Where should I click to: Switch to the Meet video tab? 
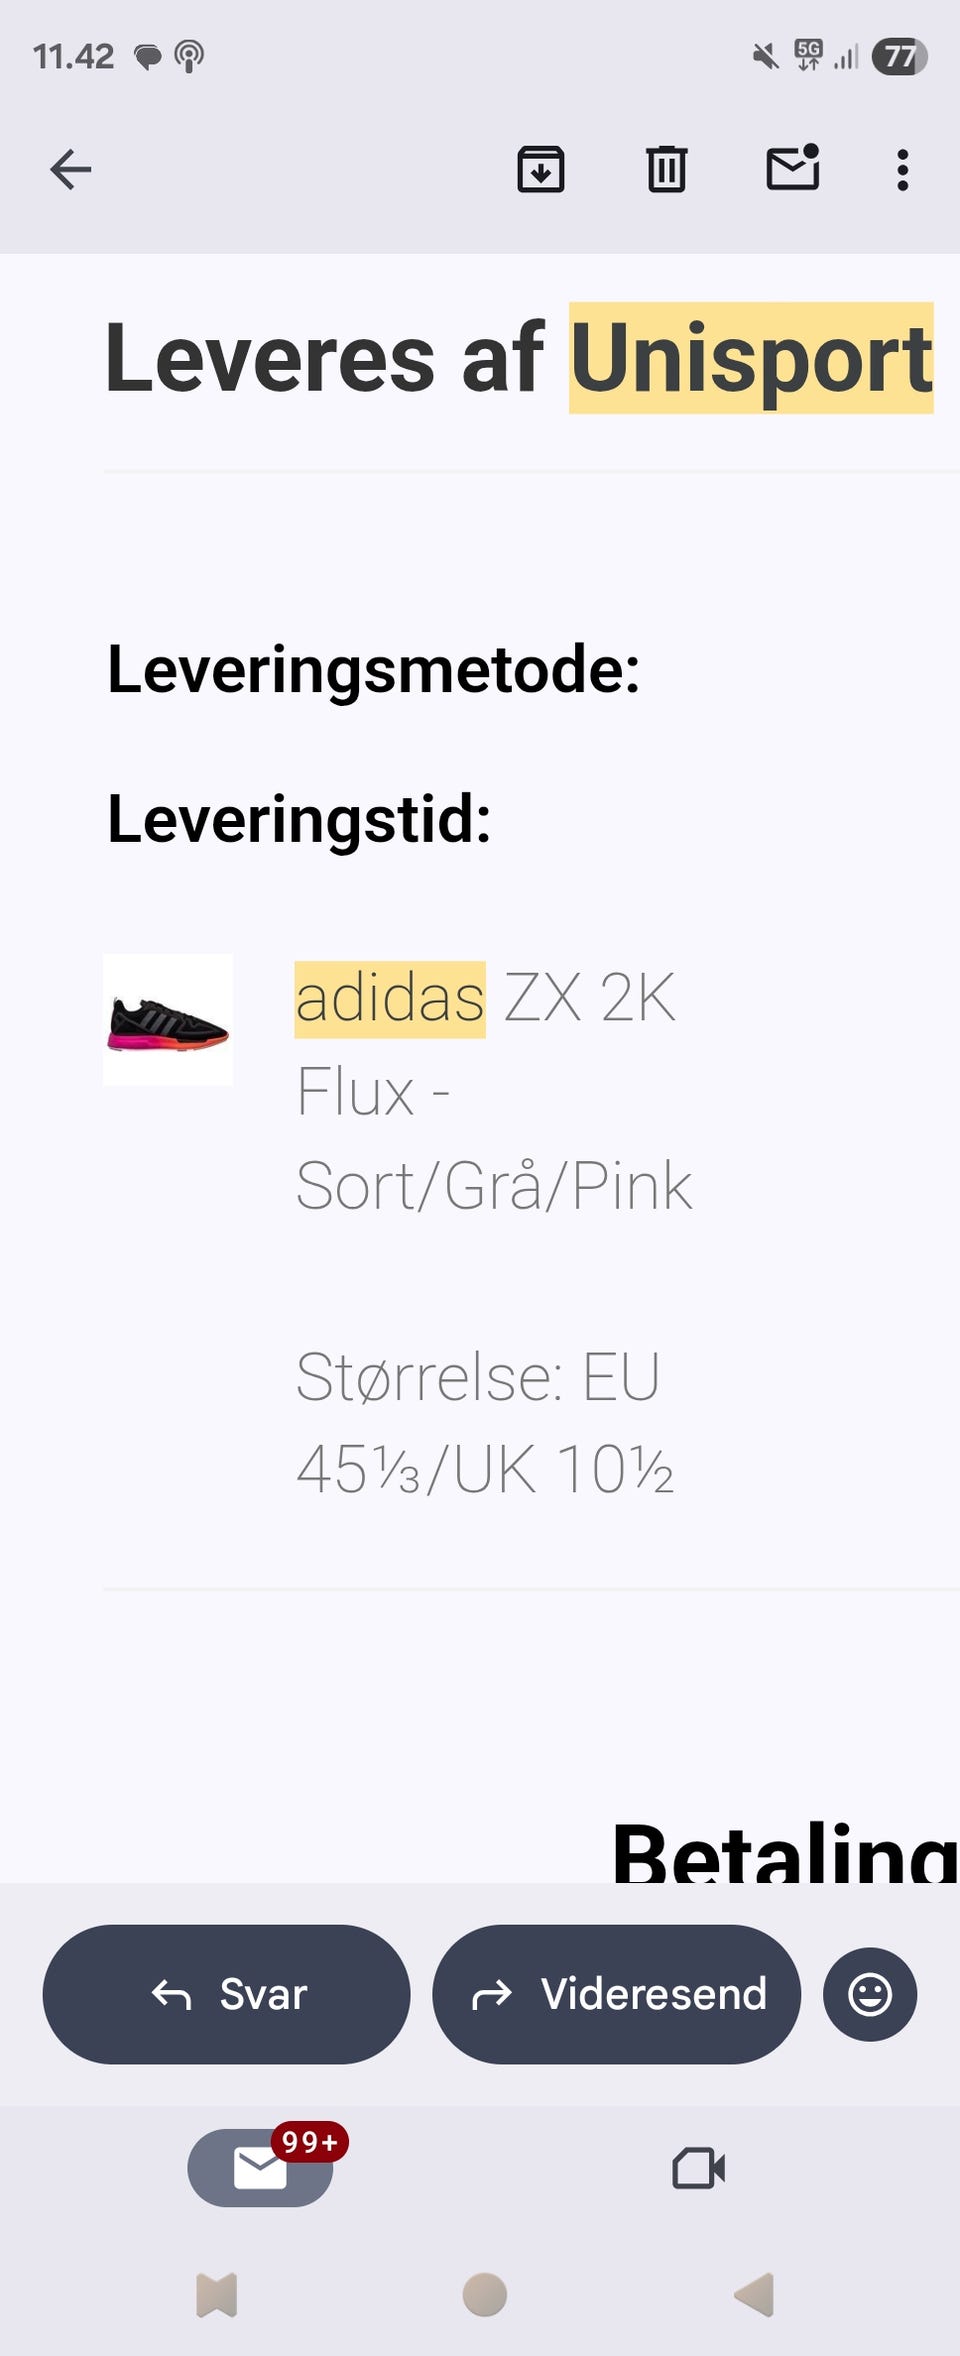[698, 2168]
